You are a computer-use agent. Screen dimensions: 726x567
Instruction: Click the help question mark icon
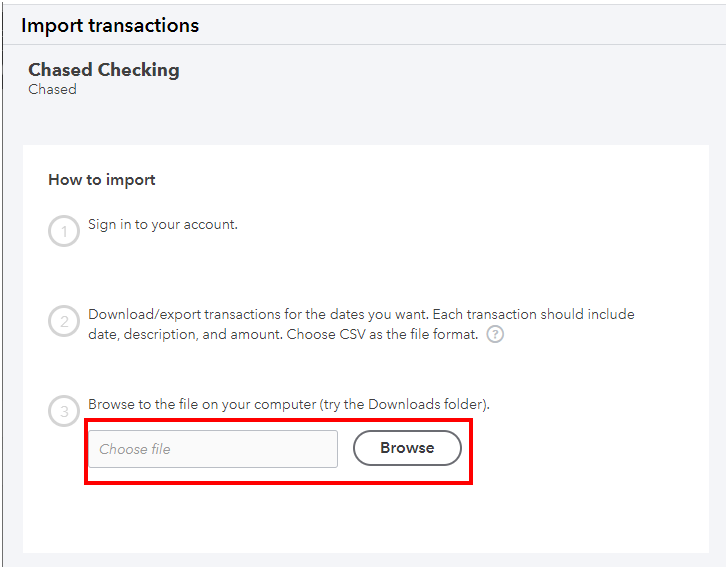(495, 335)
